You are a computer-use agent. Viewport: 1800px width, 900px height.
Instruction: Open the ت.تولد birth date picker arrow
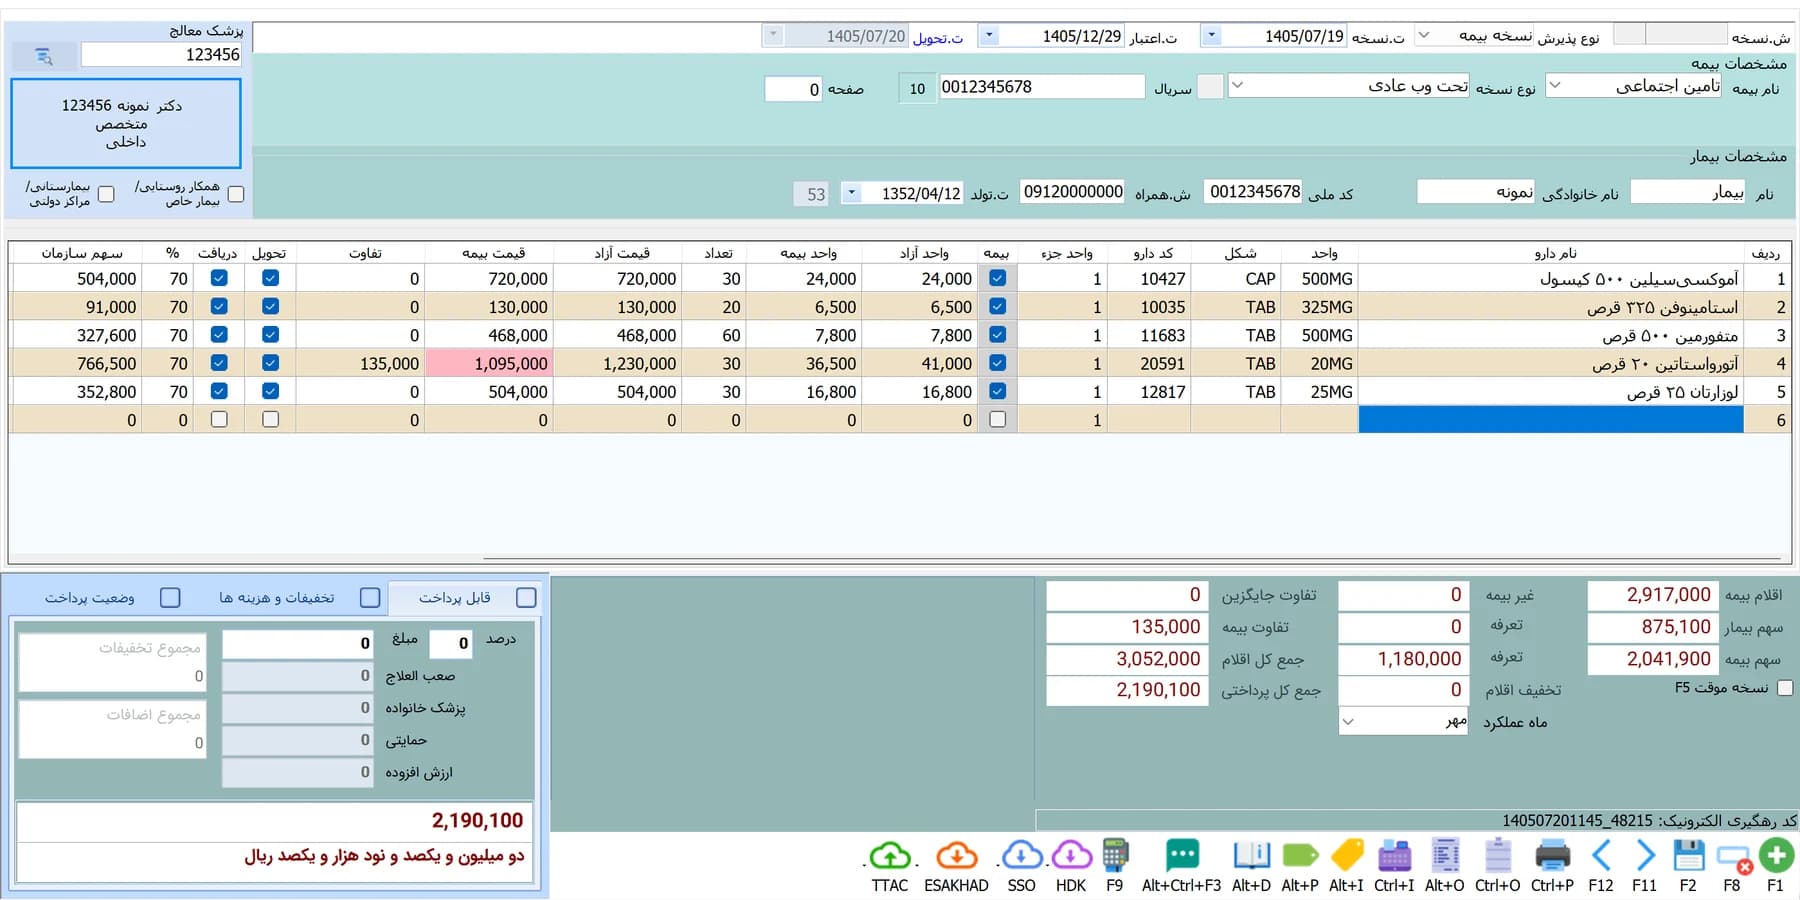pos(851,193)
